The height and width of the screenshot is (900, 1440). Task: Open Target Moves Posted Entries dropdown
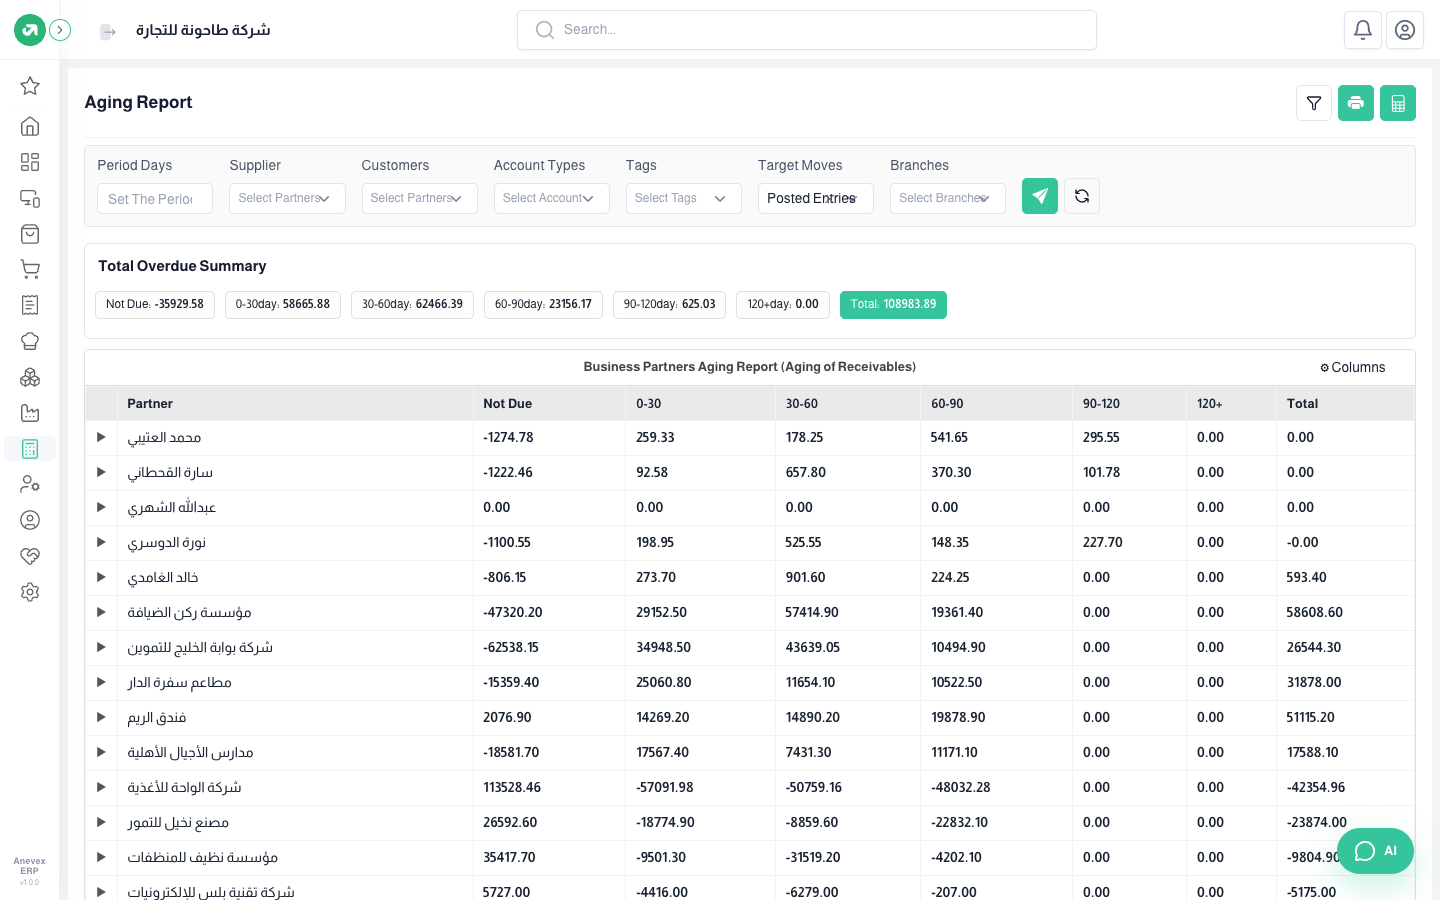[x=815, y=198]
